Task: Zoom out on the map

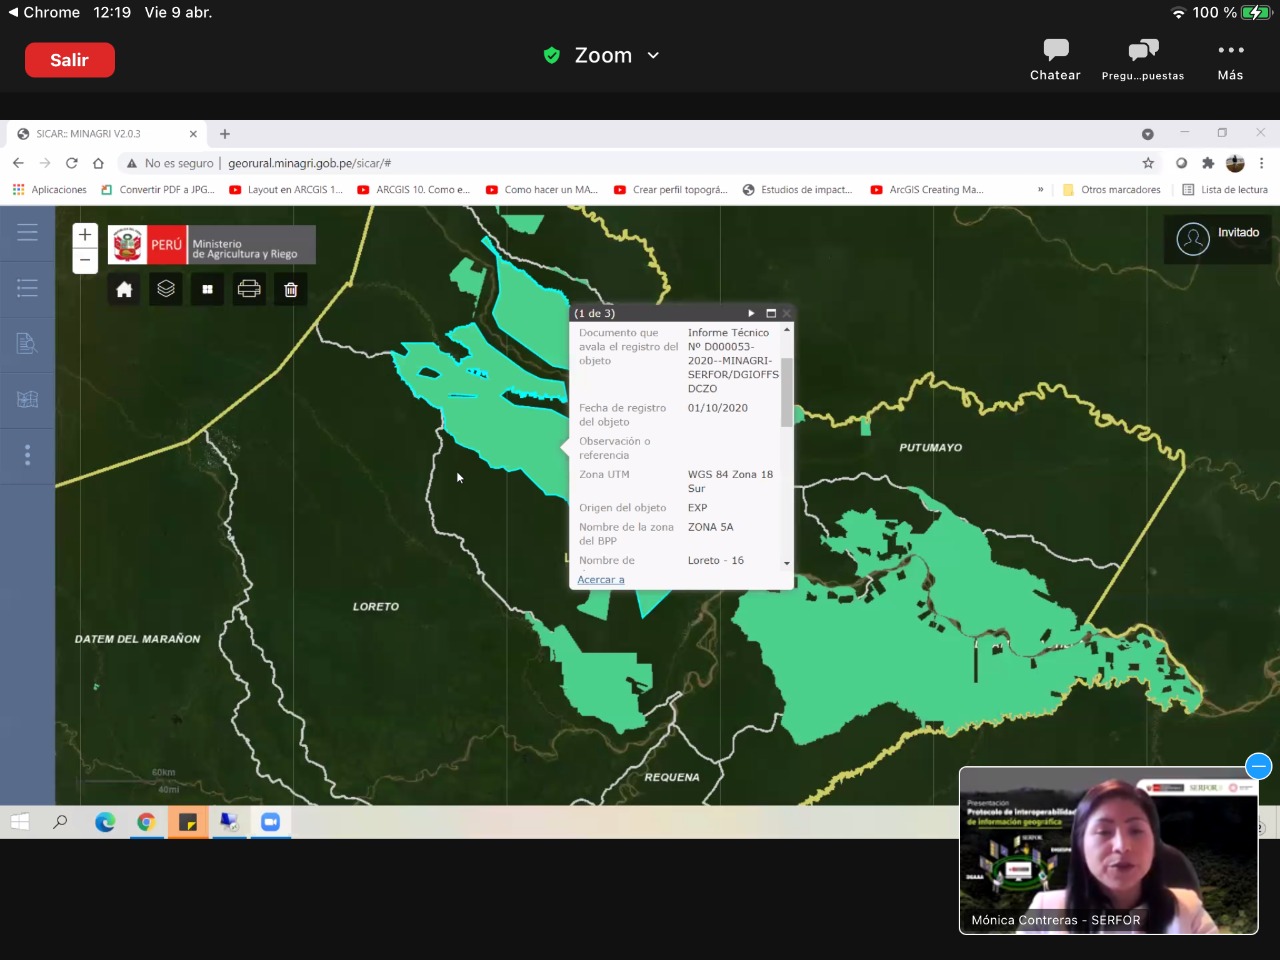Action: (x=85, y=260)
